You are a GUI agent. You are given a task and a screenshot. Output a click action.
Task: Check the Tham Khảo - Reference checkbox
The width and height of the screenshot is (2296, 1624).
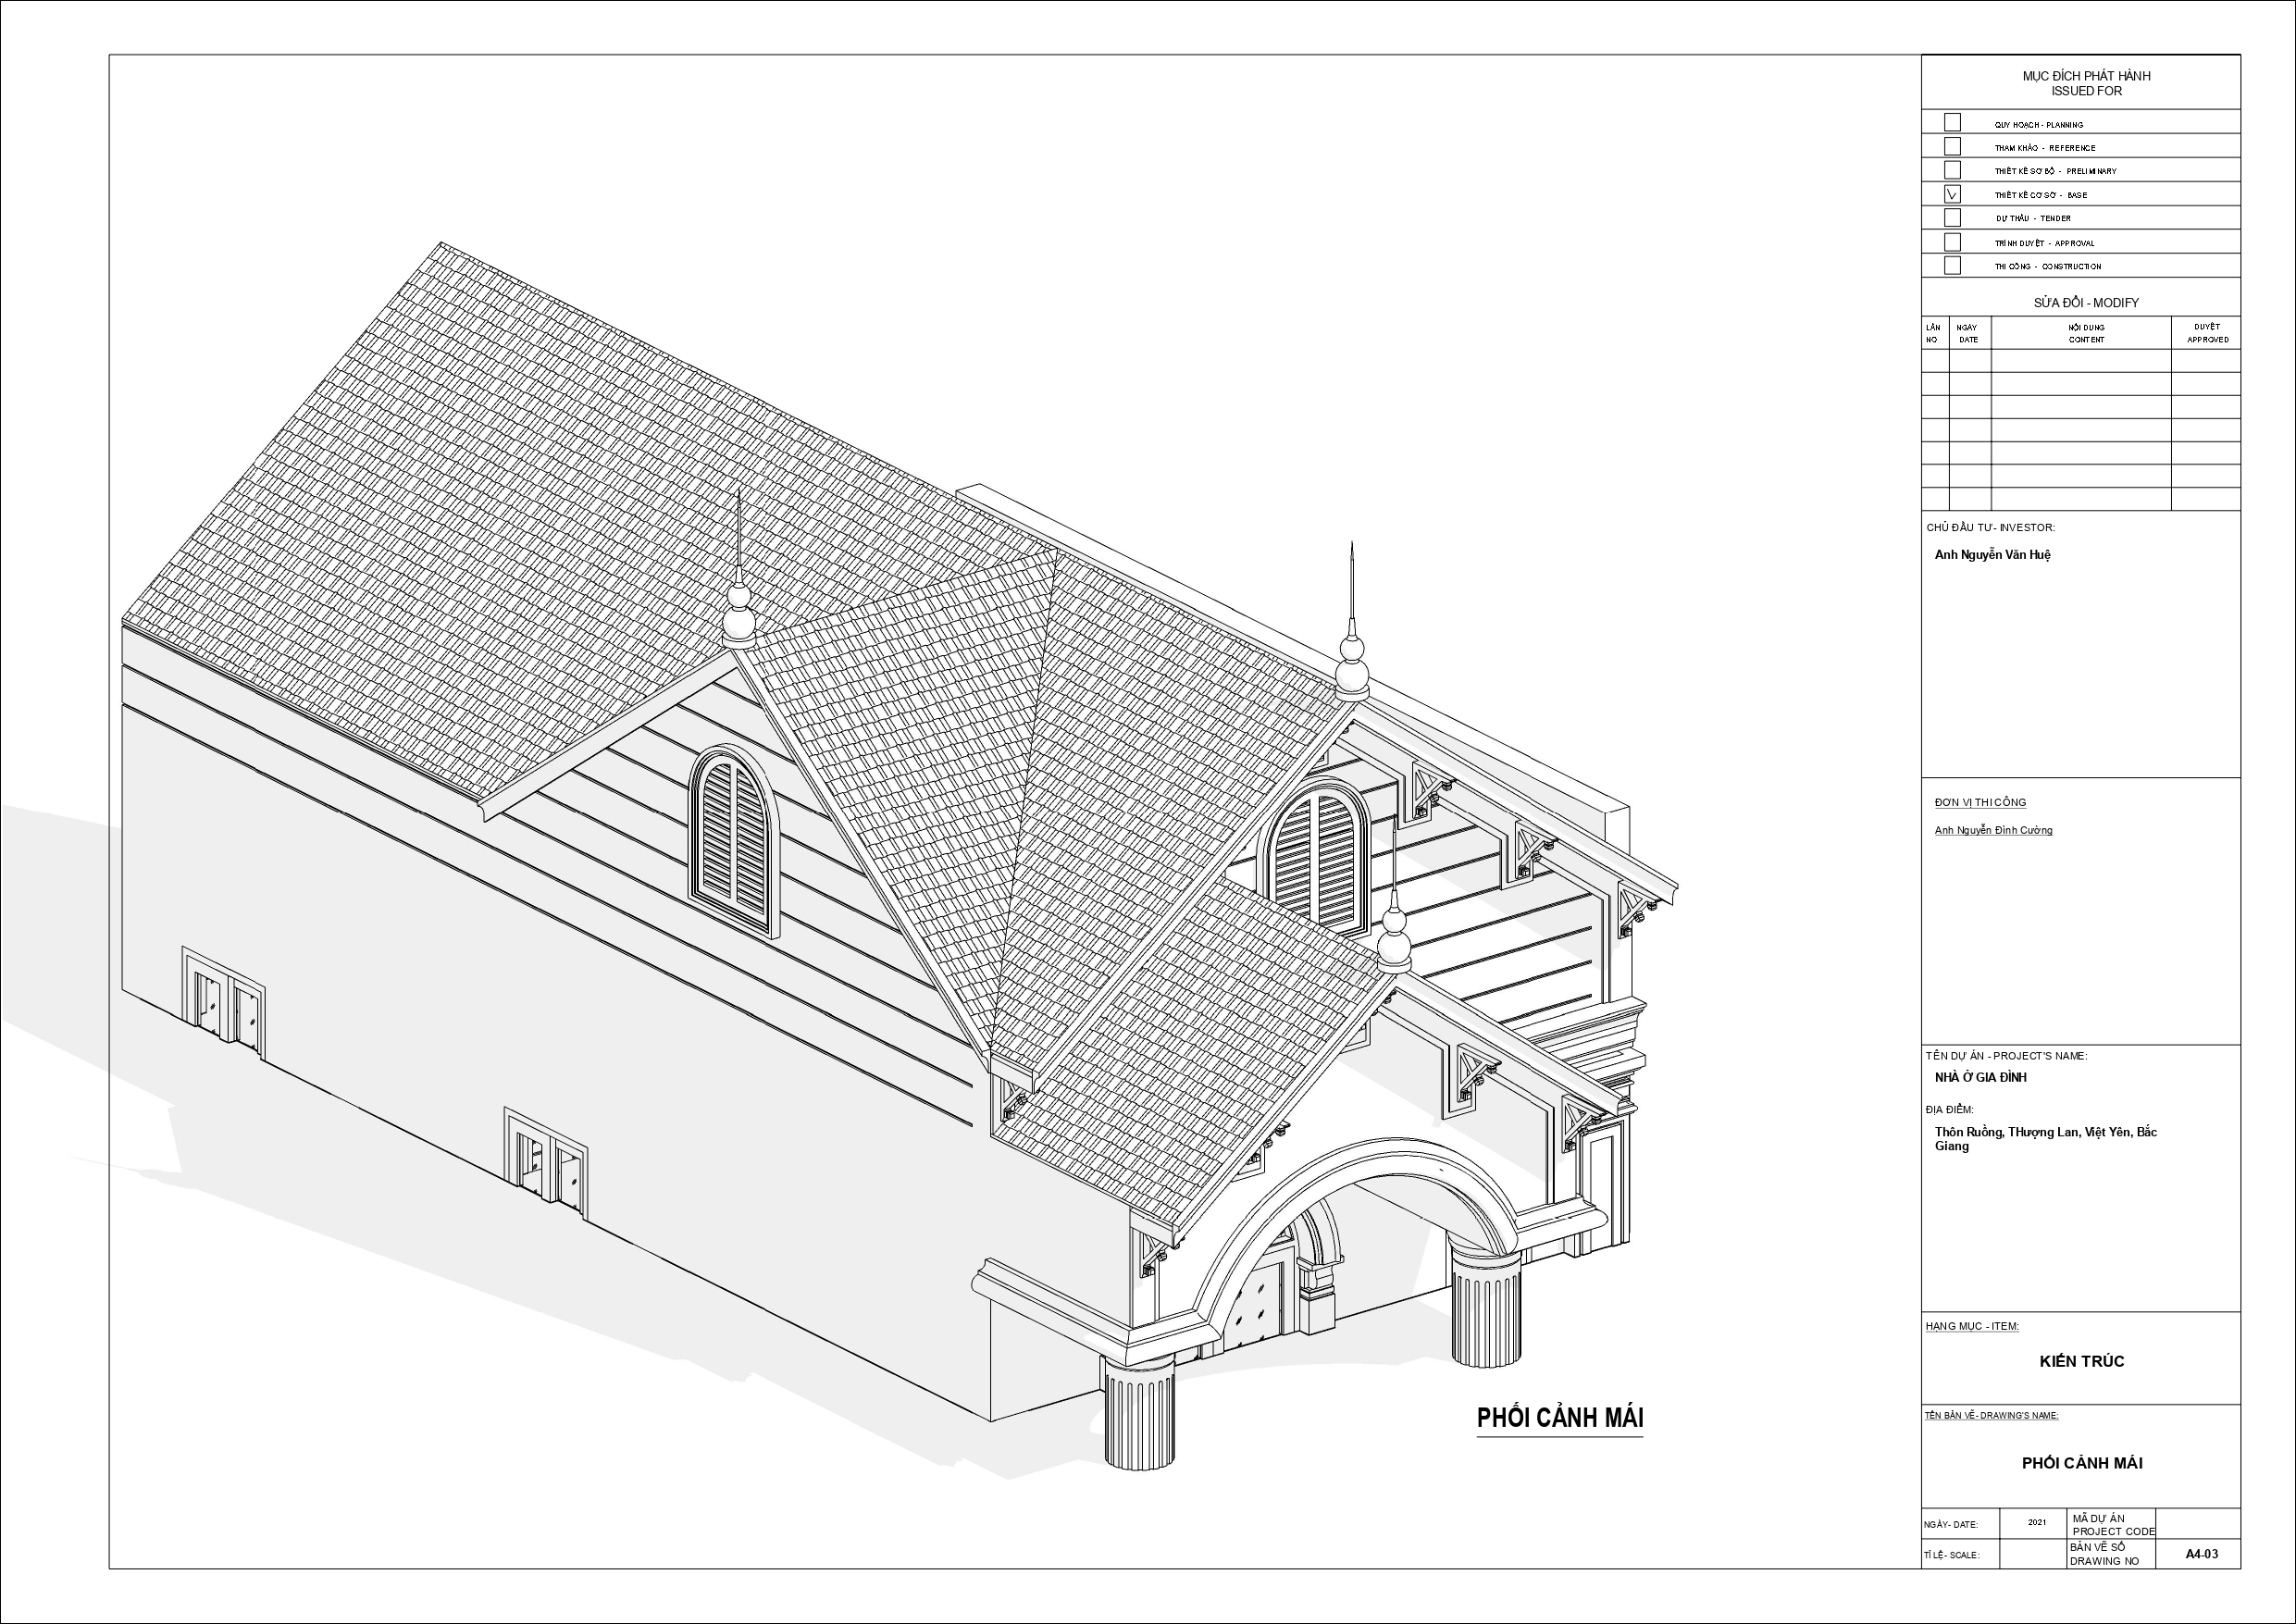(1951, 147)
